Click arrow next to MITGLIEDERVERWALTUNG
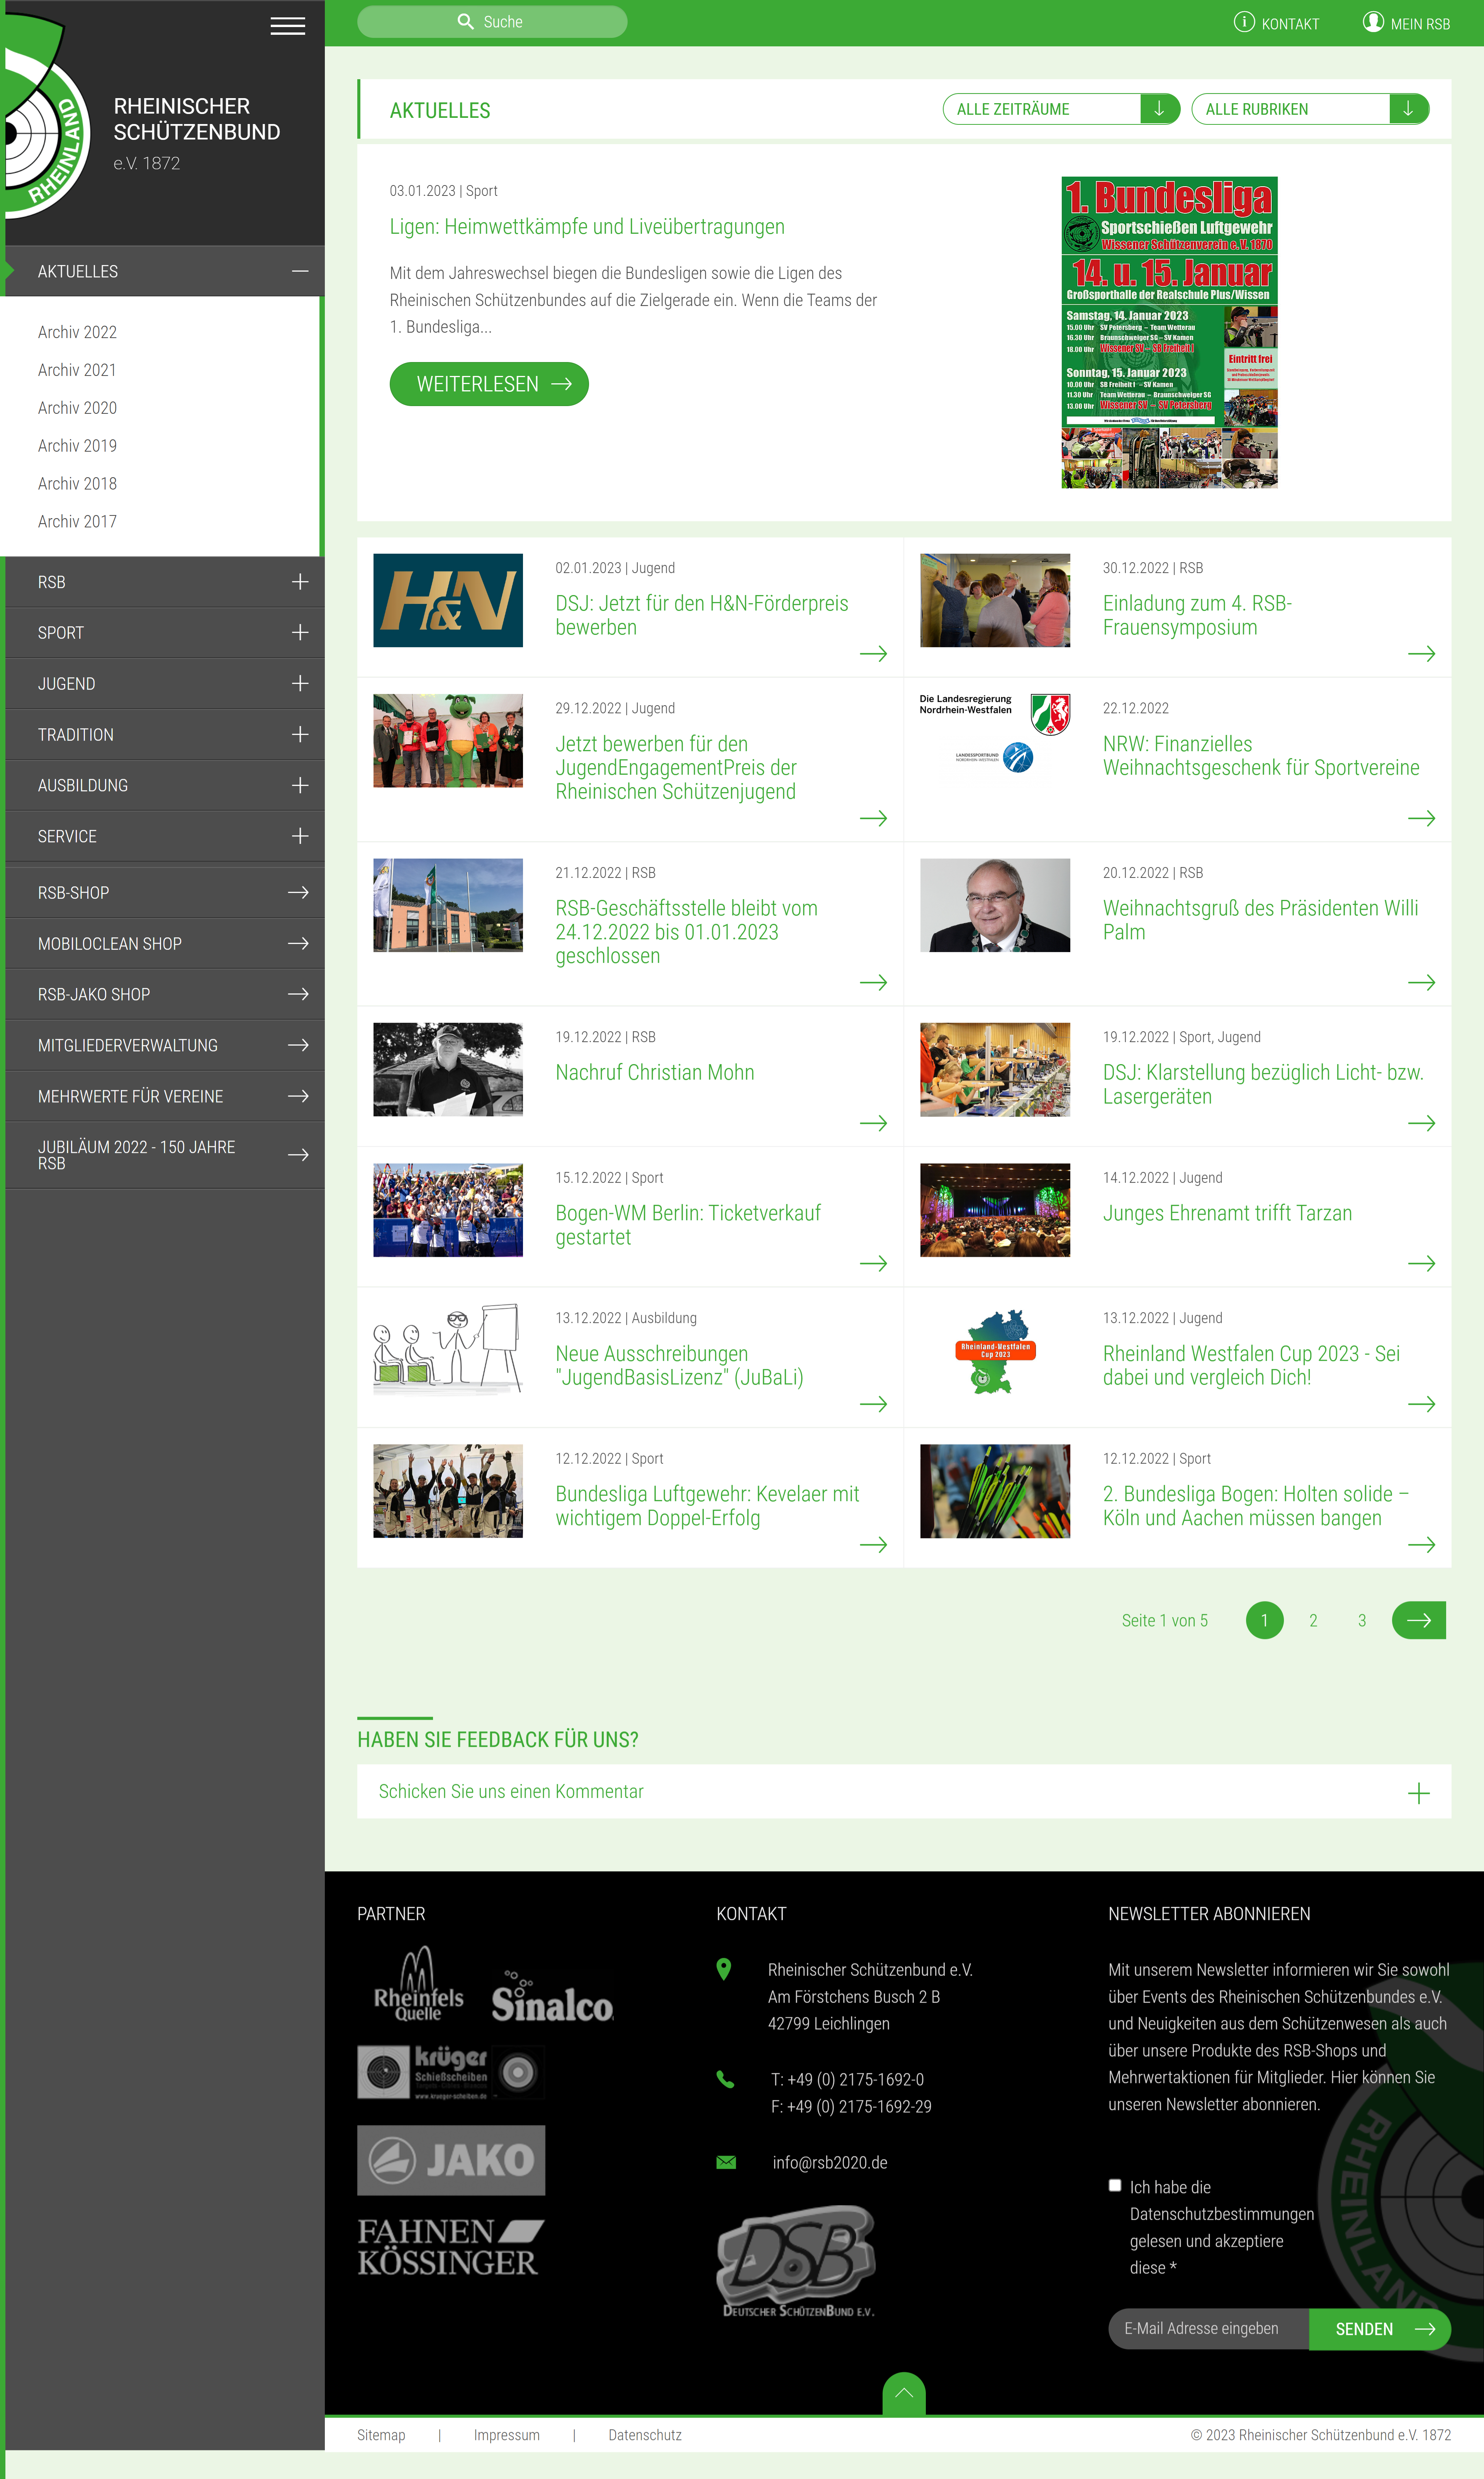1484x2479 pixels. click(298, 1045)
